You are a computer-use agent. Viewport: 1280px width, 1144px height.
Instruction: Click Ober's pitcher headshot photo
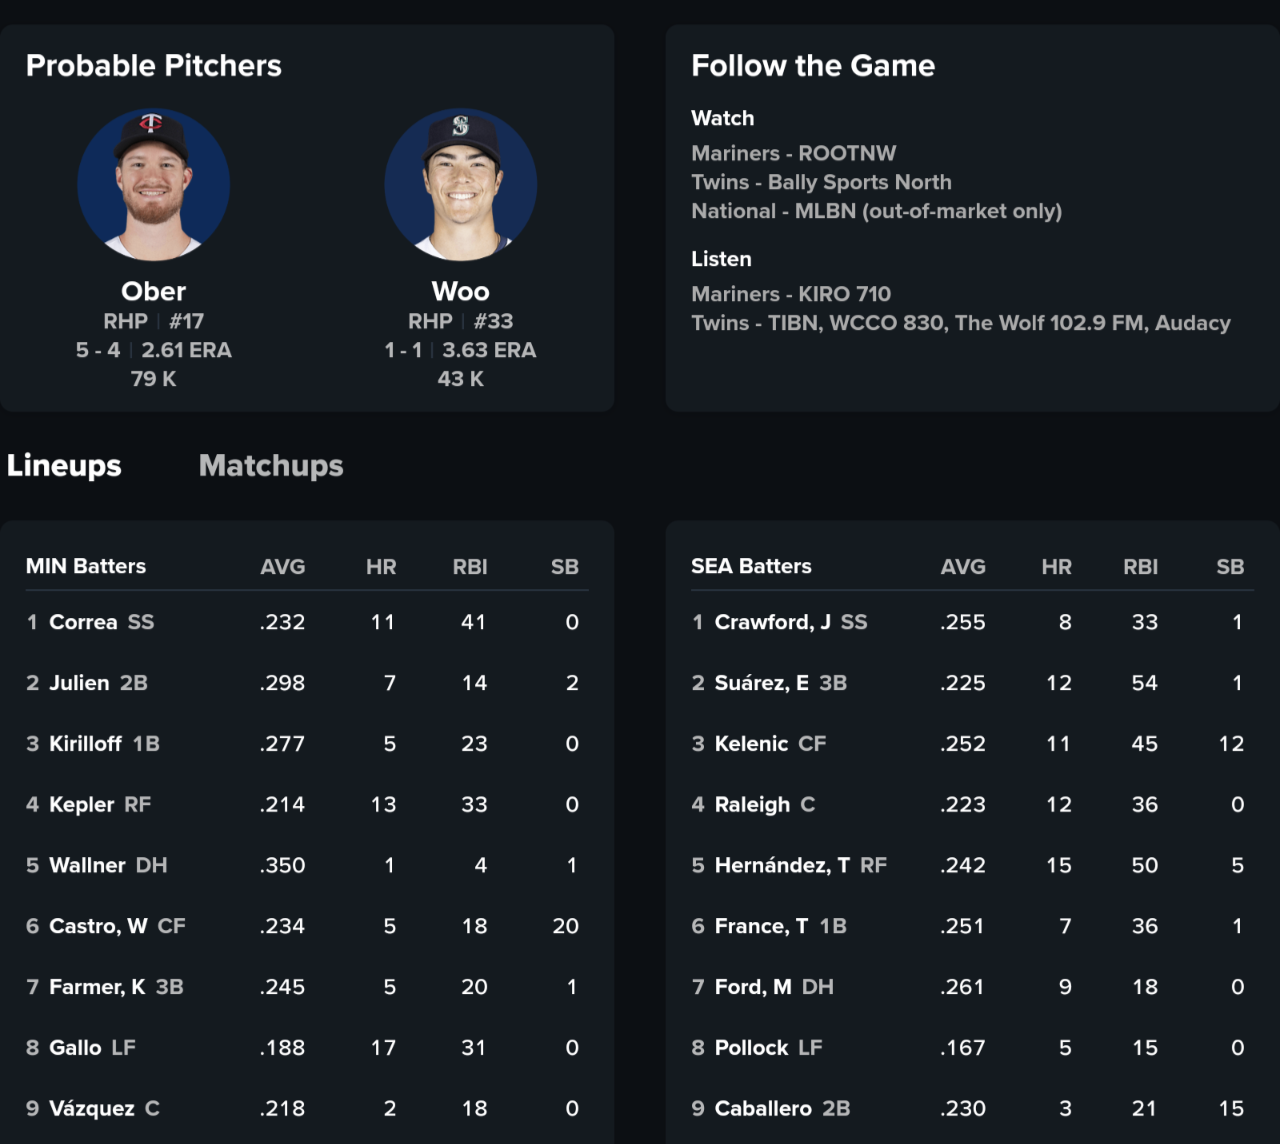point(154,185)
